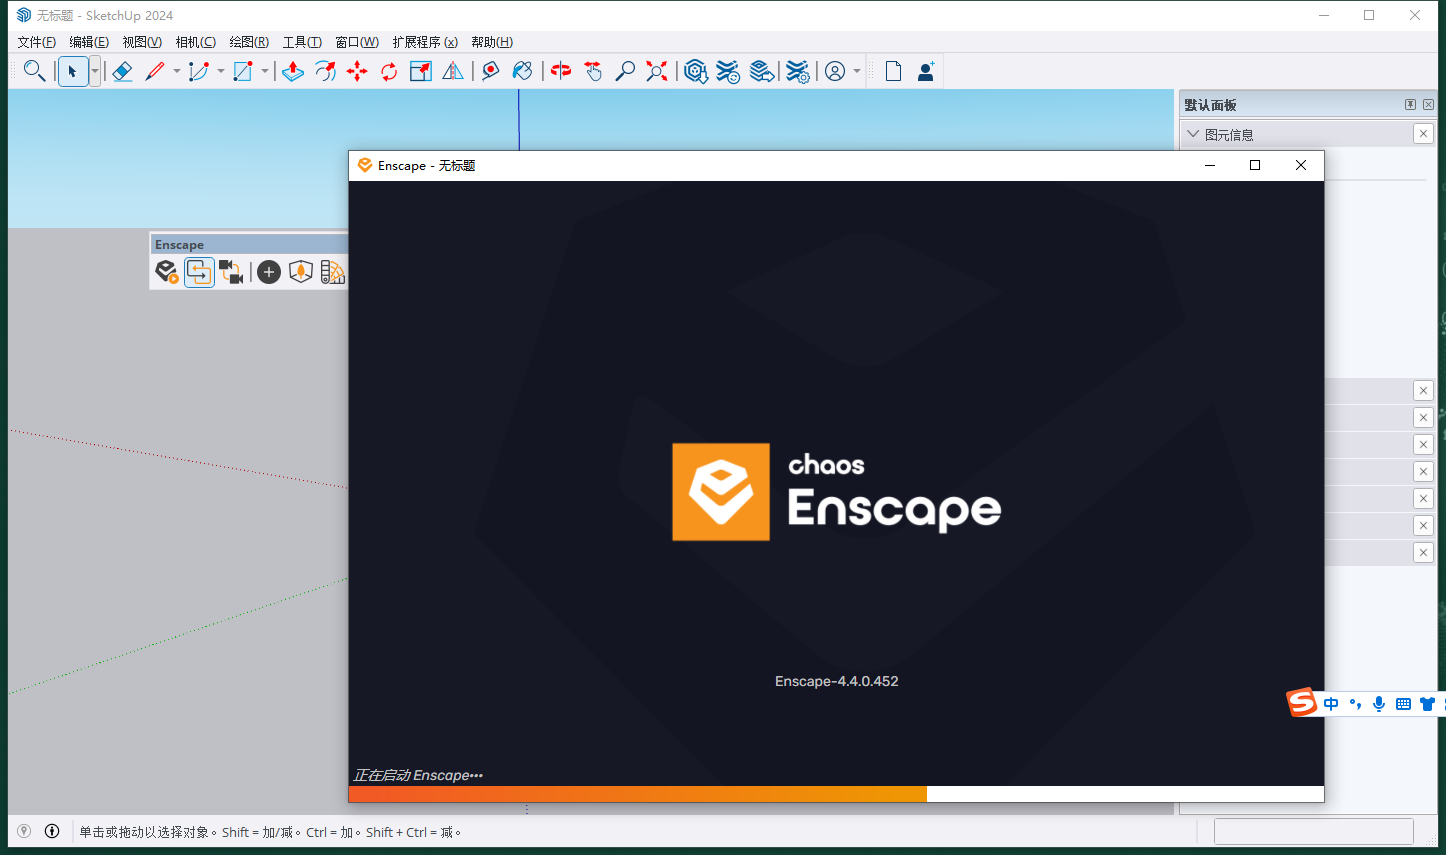Open the 相机(C) menu
1446x855 pixels.
[195, 42]
